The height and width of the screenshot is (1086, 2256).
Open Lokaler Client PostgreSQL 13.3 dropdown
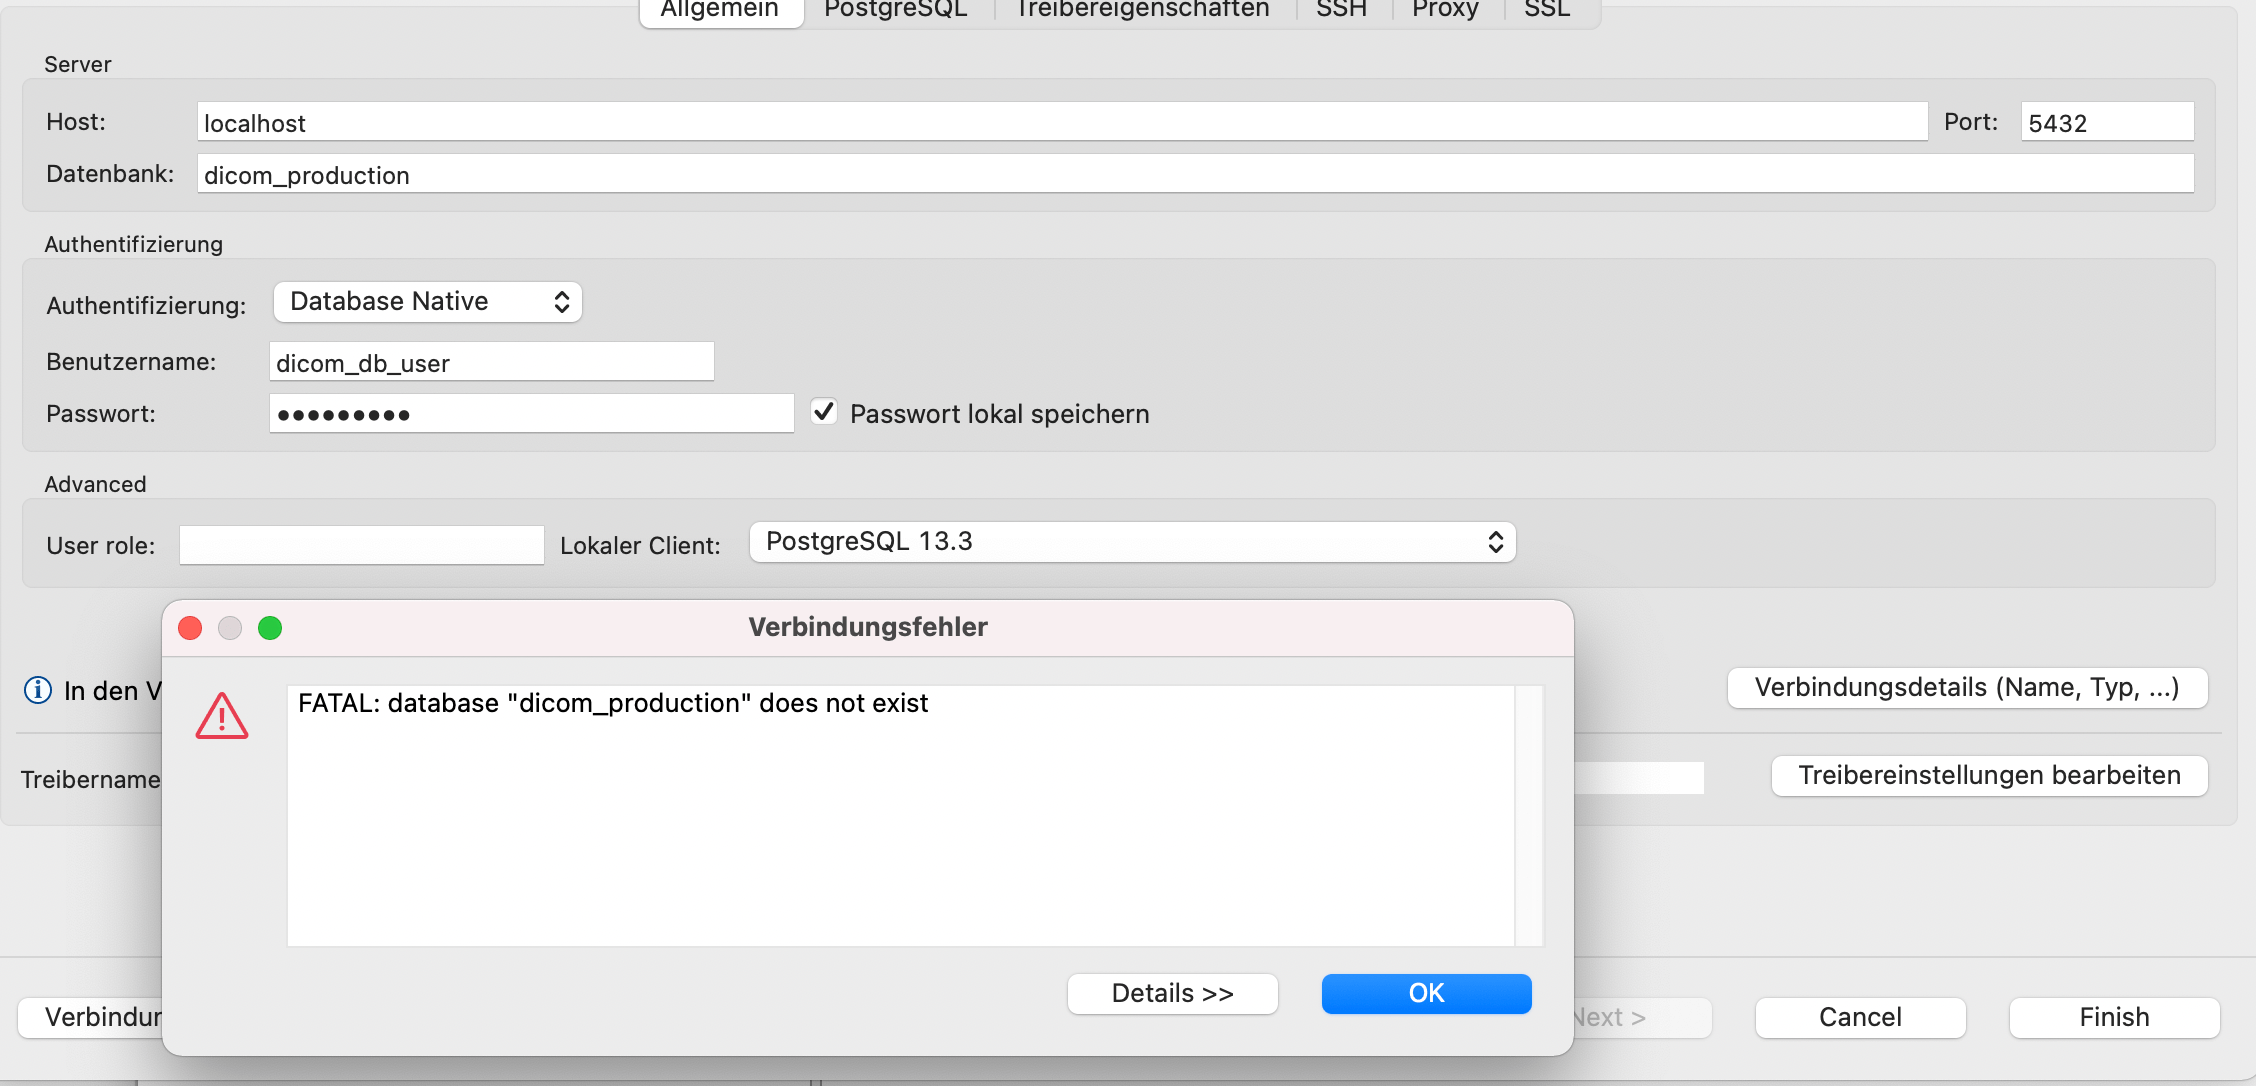coord(1132,542)
